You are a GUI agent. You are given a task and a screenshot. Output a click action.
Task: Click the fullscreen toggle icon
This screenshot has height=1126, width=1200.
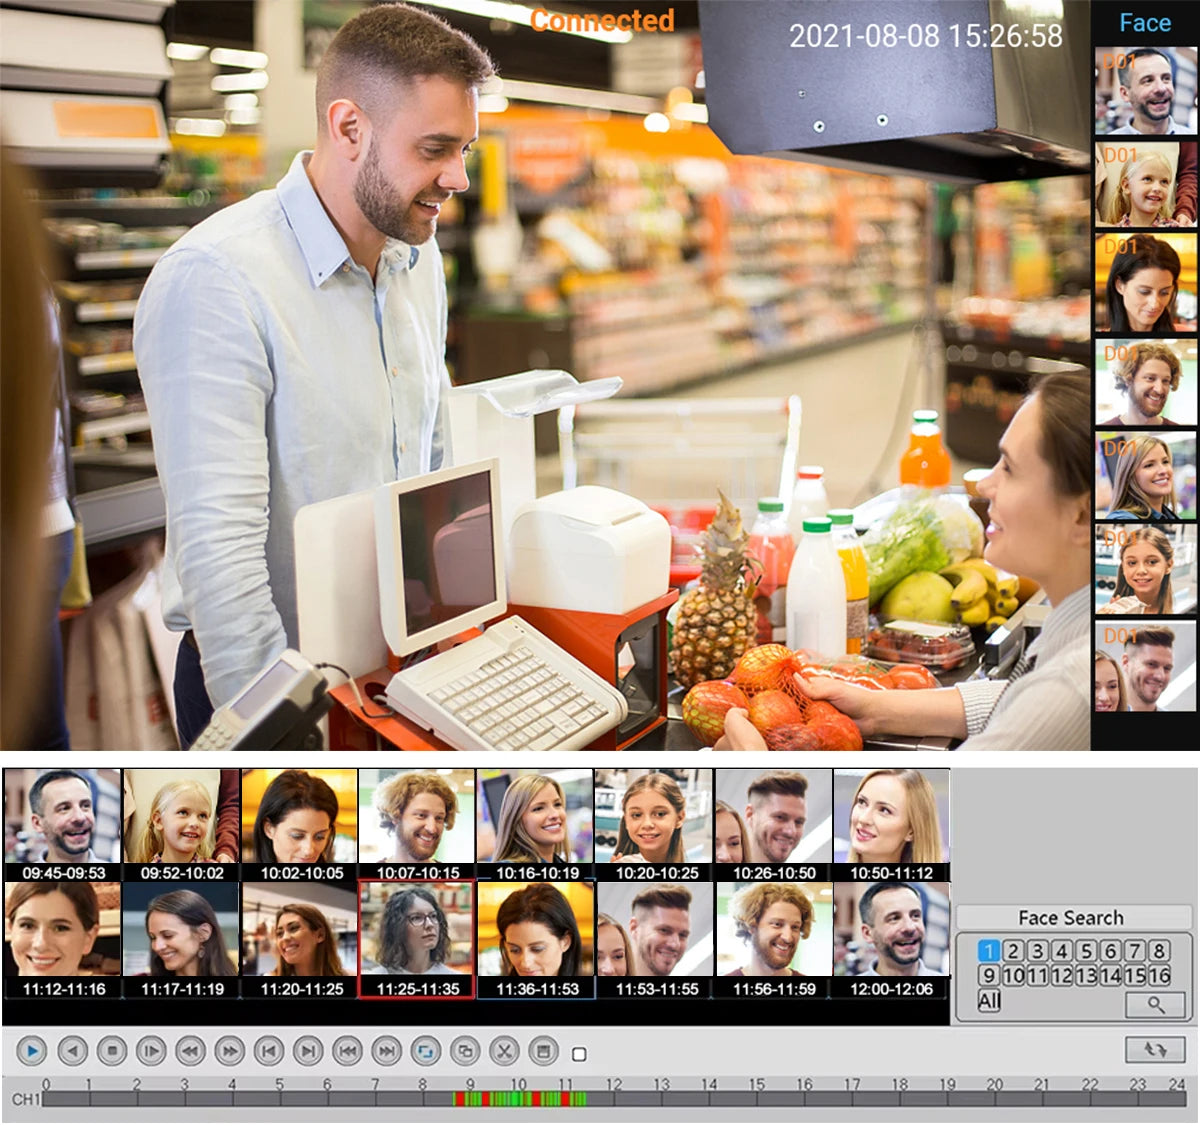point(426,1051)
